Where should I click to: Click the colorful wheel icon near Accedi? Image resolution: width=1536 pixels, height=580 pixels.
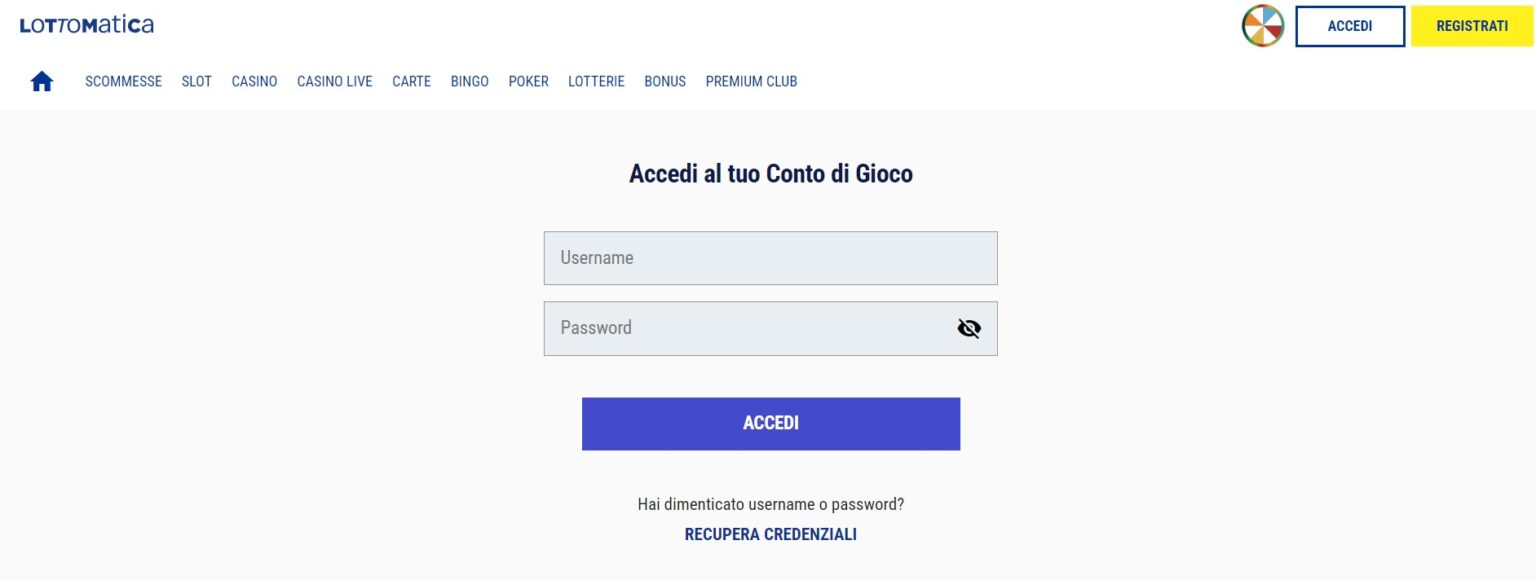(x=1263, y=25)
